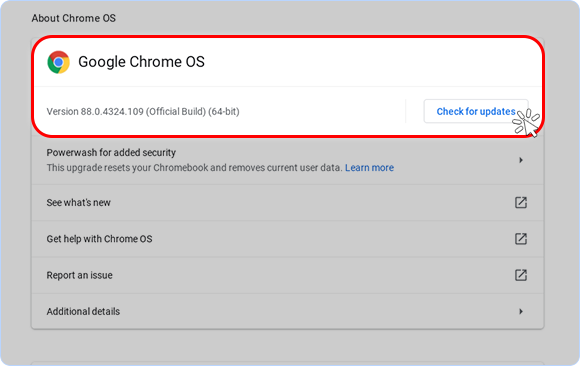Open Get help with Chrome OS label
The height and width of the screenshot is (366, 580).
pyautogui.click(x=99, y=239)
